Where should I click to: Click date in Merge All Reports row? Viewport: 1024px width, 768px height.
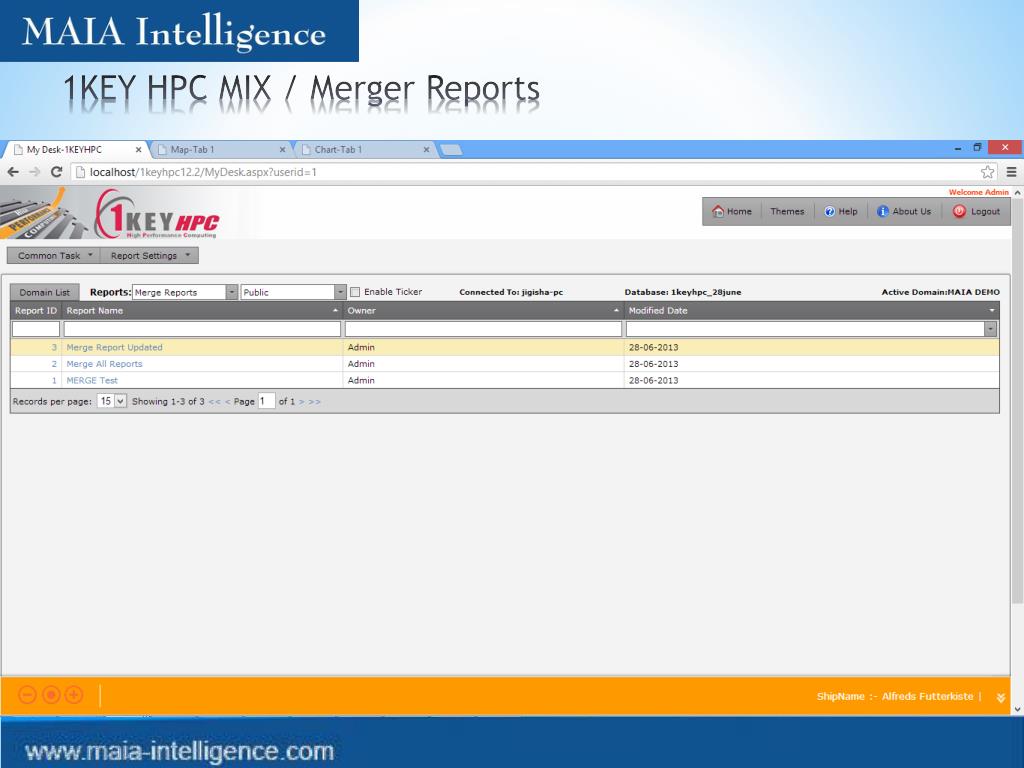point(654,364)
